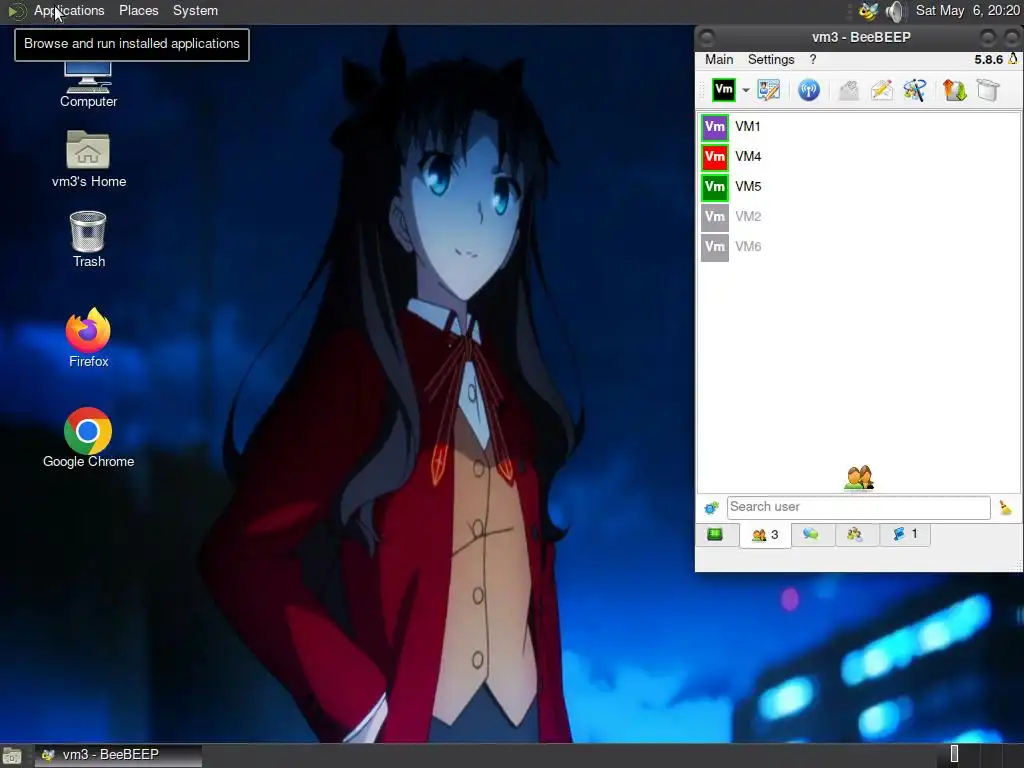This screenshot has height=768, width=1024.
Task: Click the grey box toolbar icon
Action: [x=987, y=89]
